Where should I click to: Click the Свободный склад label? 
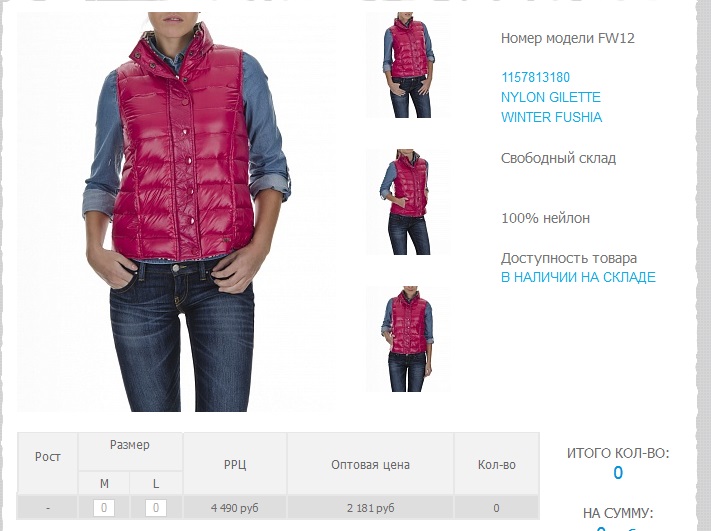coord(558,158)
